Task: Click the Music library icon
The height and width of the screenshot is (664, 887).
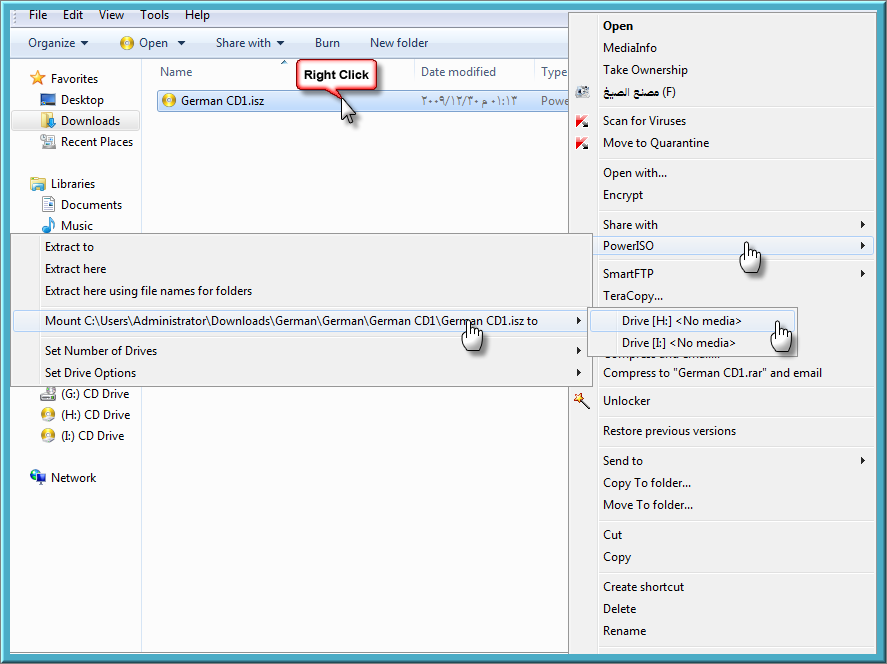Action: 48,226
